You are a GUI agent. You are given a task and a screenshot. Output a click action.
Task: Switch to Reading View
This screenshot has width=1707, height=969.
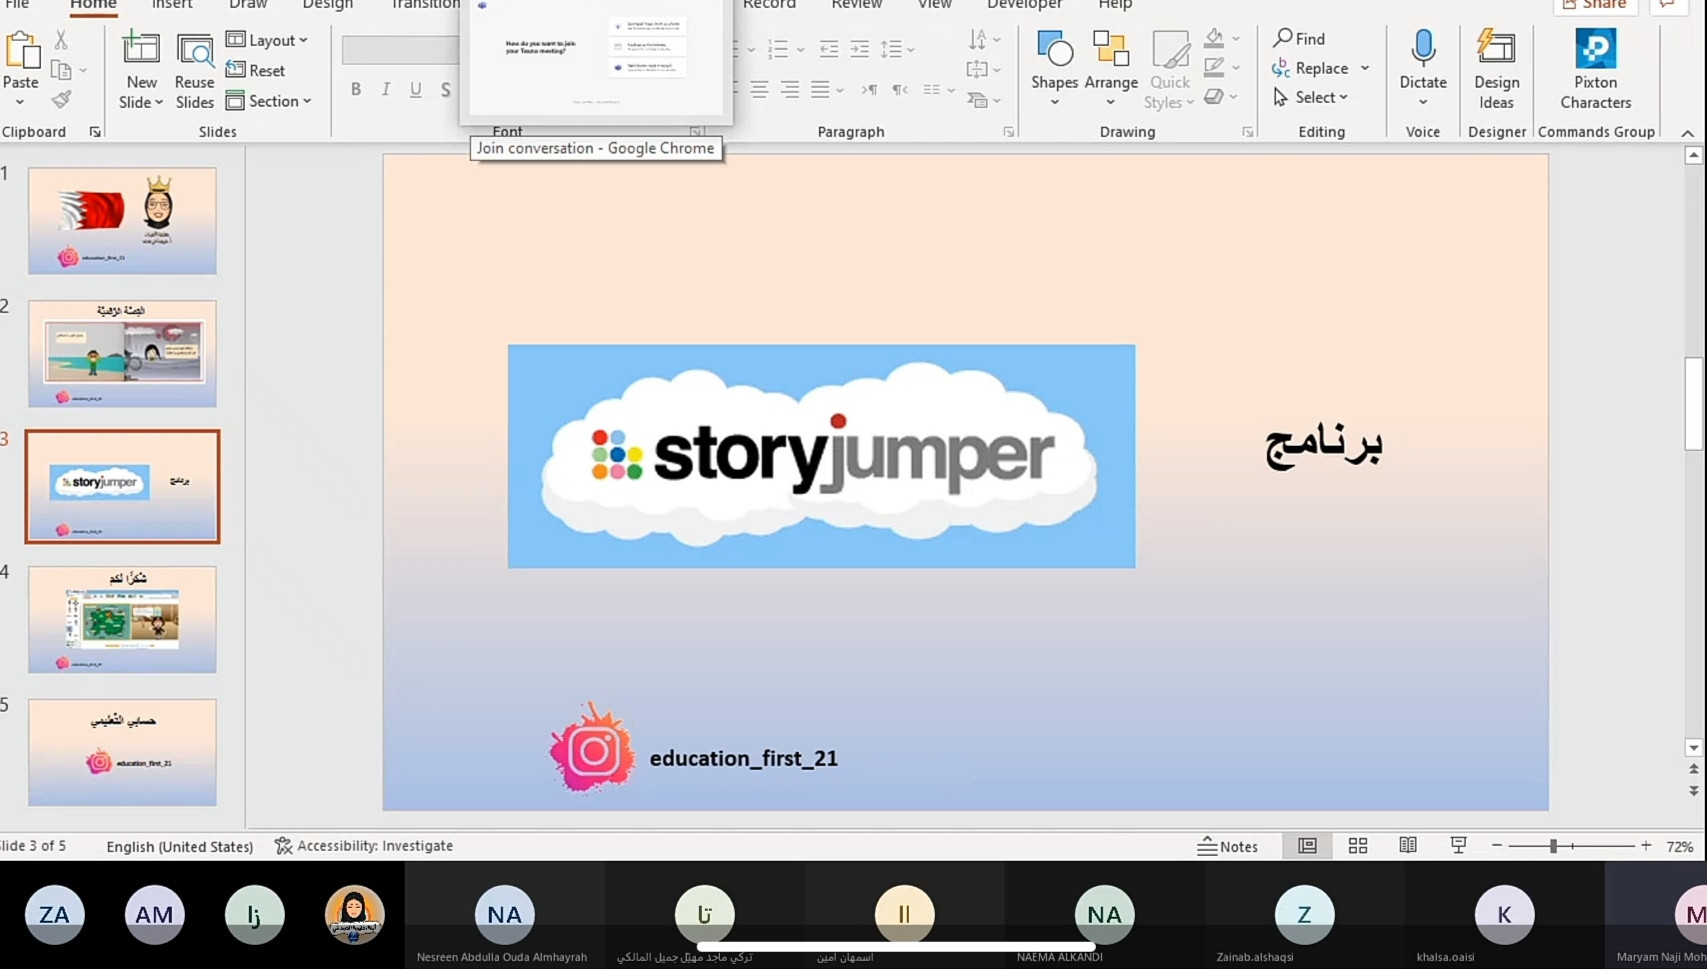(1408, 846)
